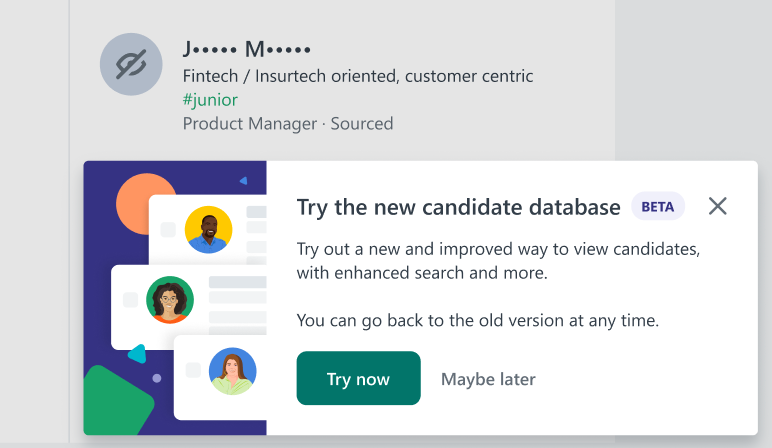
Task: Click the woman with glasses green avatar
Action: click(170, 299)
